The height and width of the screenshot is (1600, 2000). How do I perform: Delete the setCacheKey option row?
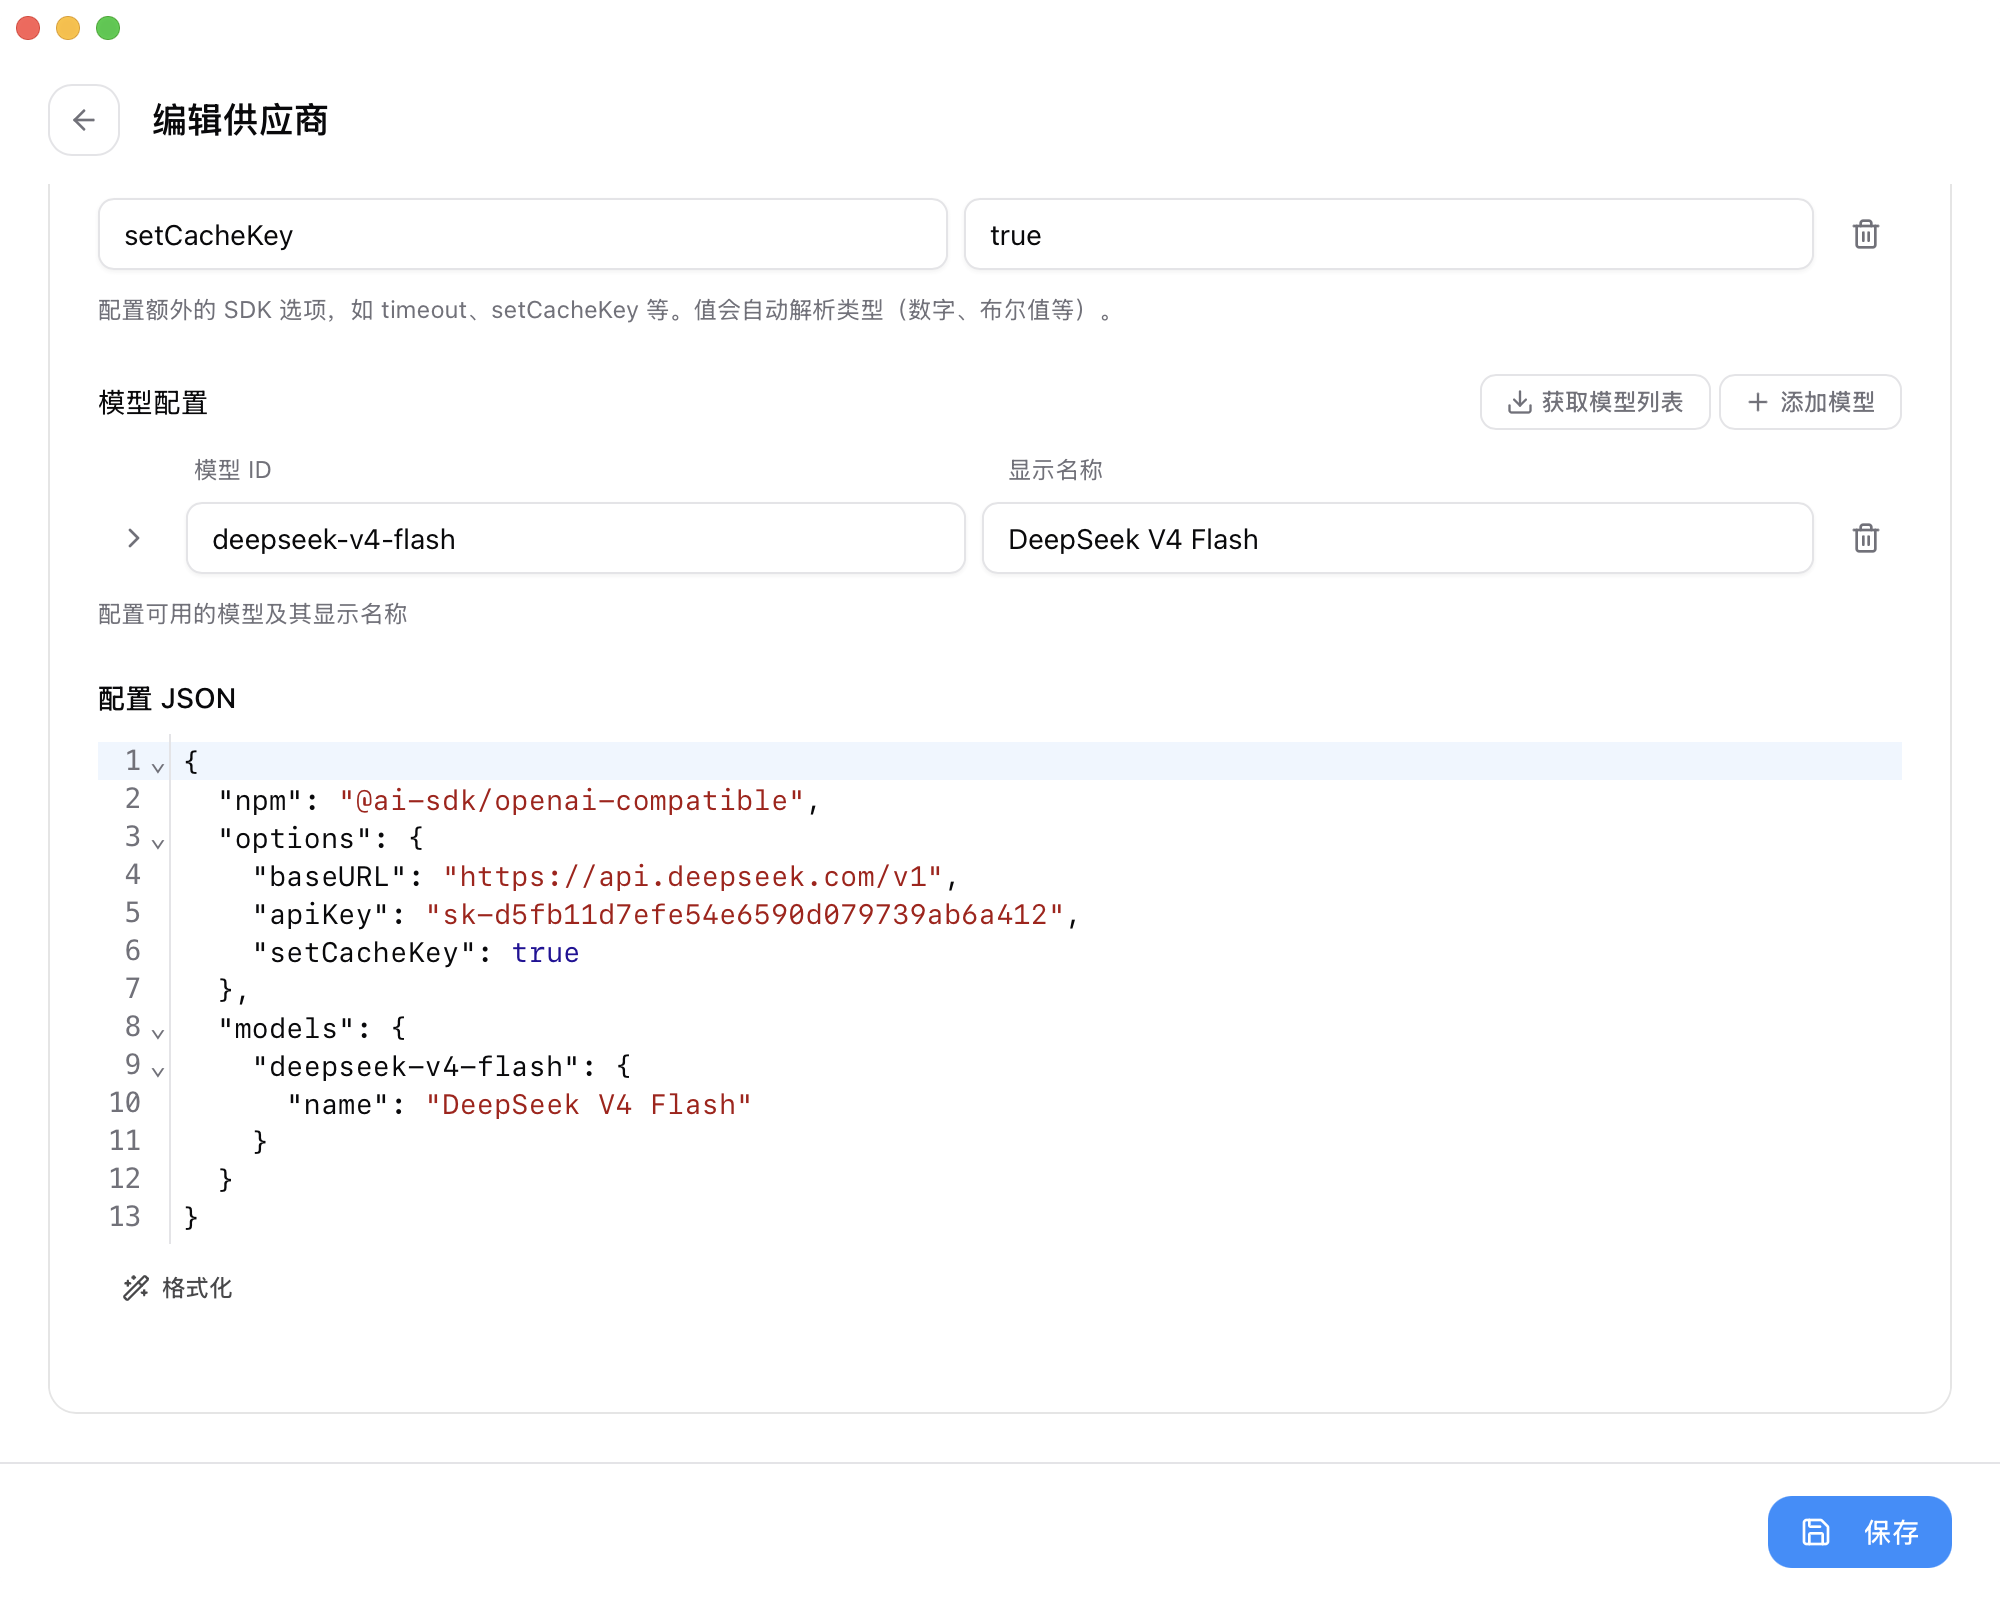coord(1865,235)
